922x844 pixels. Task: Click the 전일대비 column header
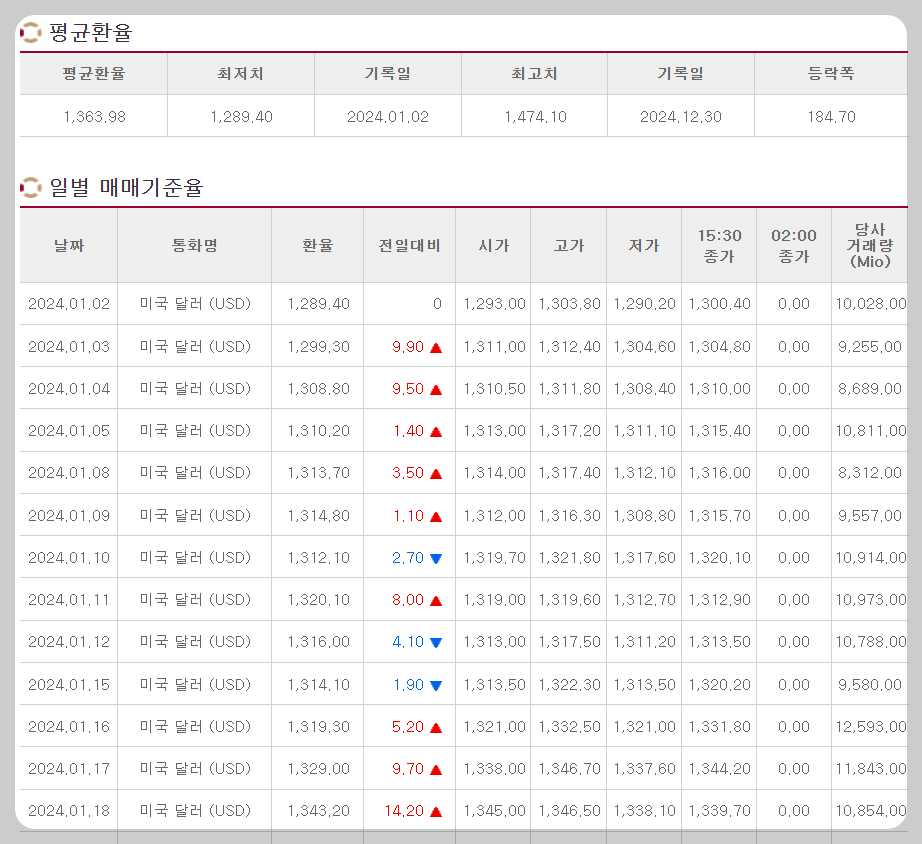click(x=409, y=245)
